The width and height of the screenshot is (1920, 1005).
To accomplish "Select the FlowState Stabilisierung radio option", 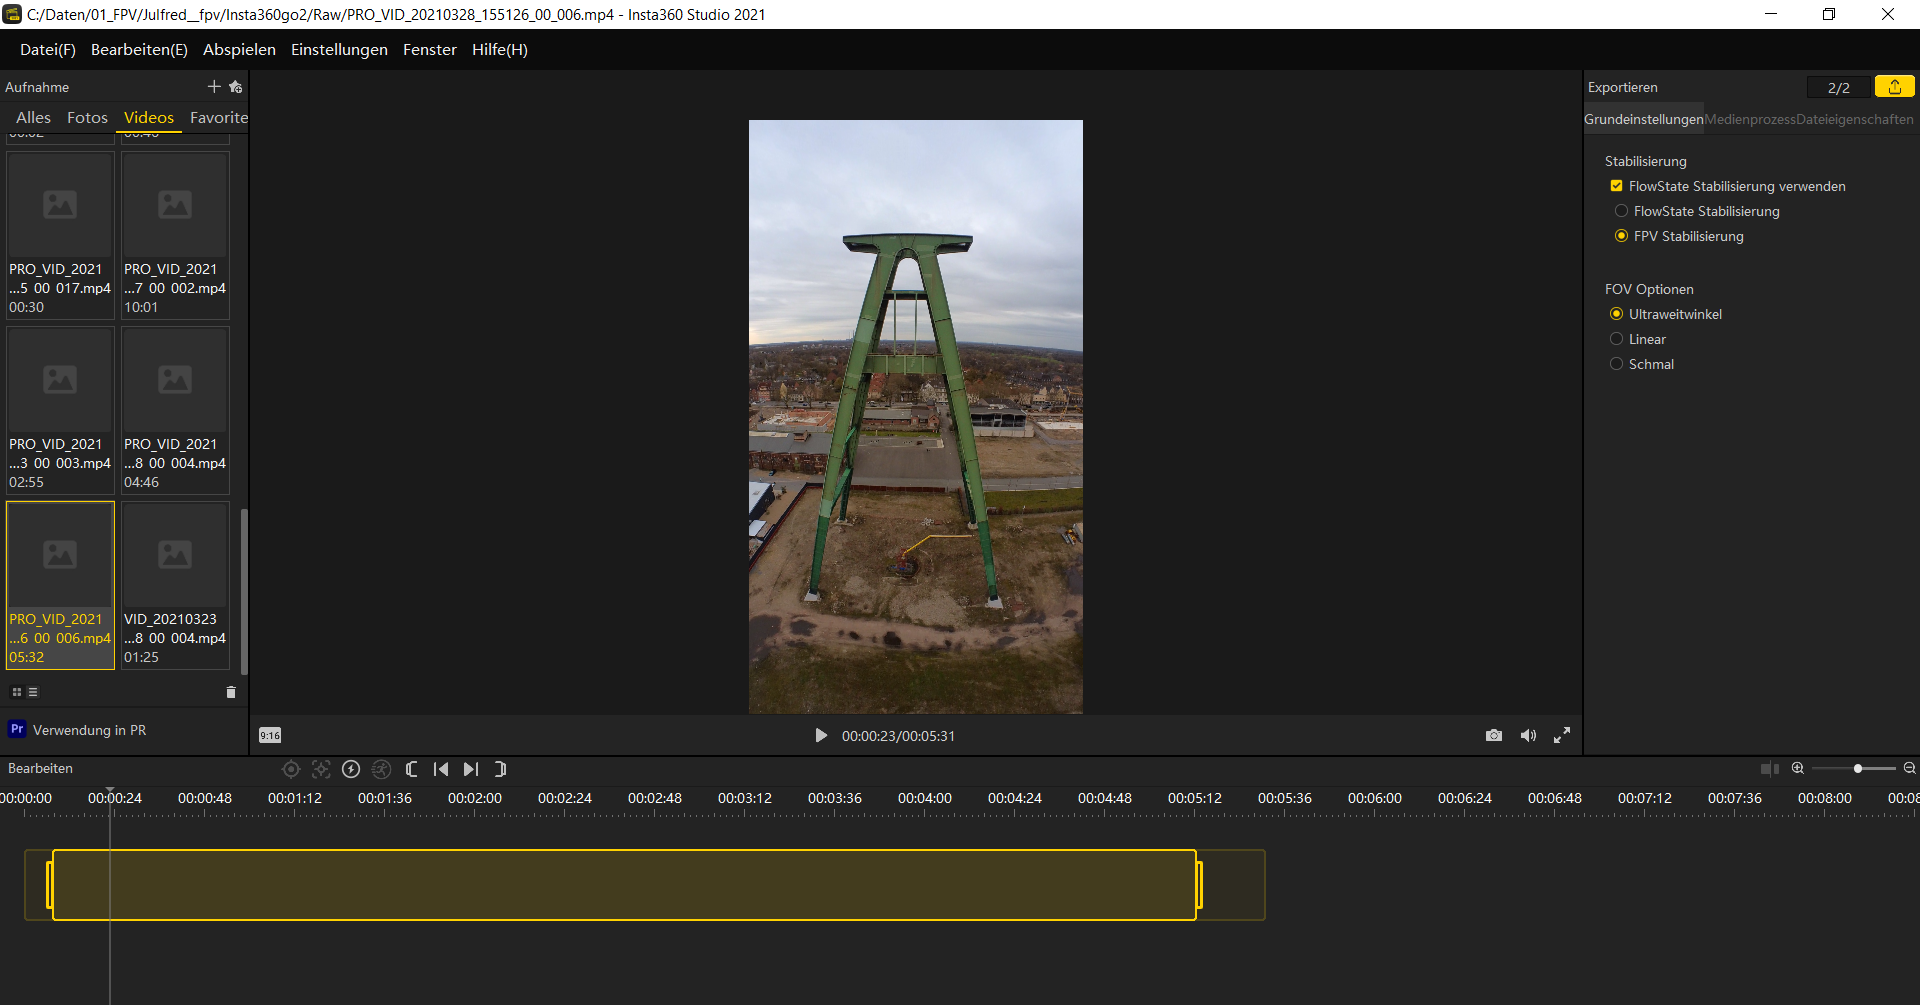I will pos(1621,211).
